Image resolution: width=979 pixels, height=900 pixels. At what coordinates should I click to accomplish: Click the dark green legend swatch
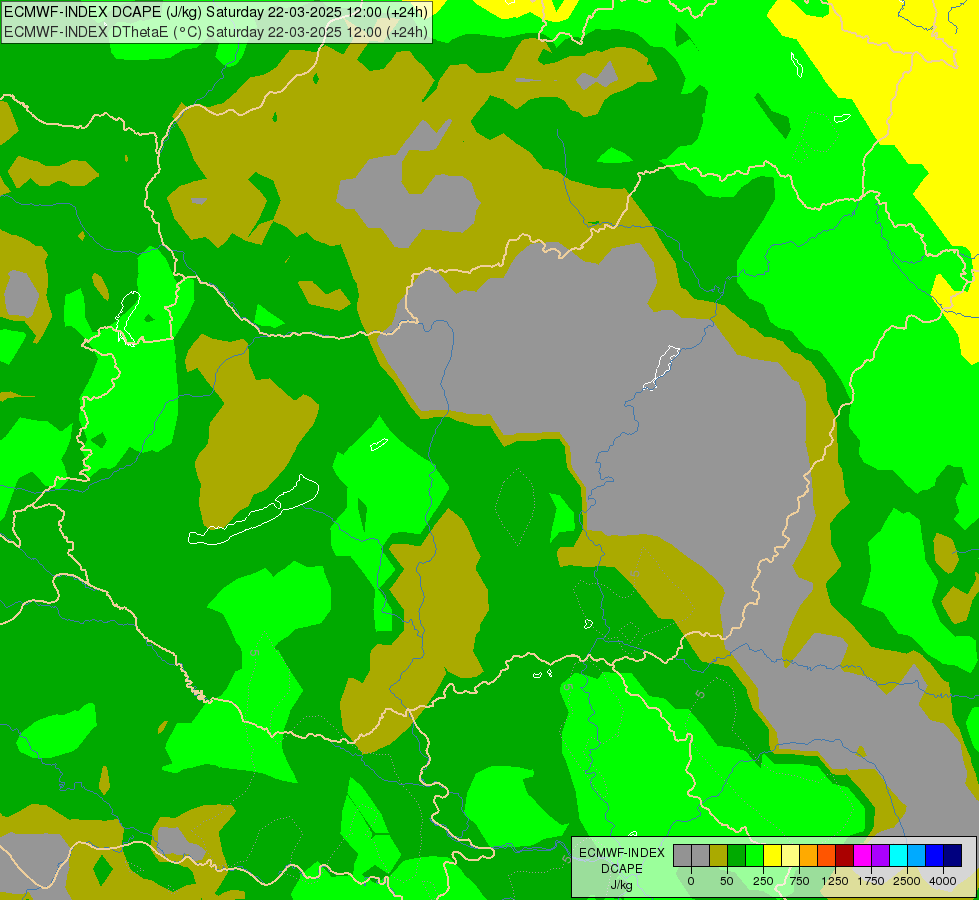(x=736, y=856)
